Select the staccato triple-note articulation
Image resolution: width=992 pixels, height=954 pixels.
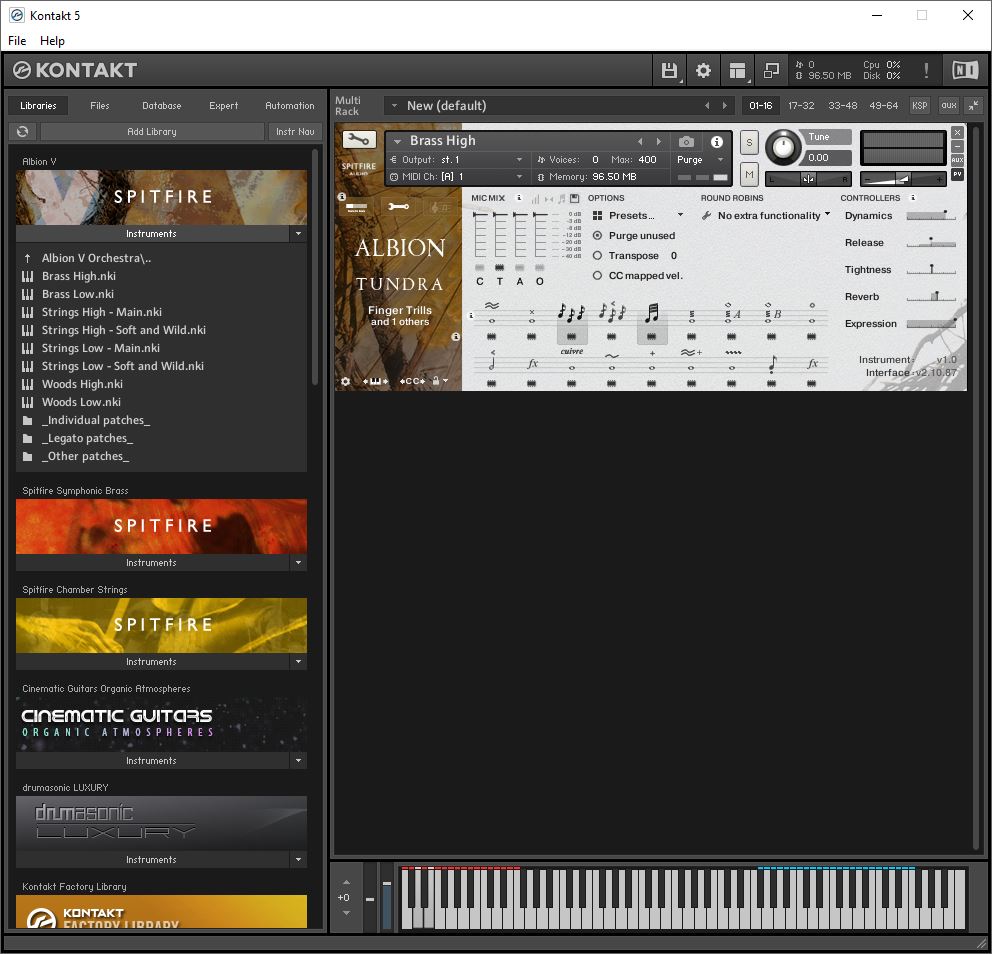571,313
